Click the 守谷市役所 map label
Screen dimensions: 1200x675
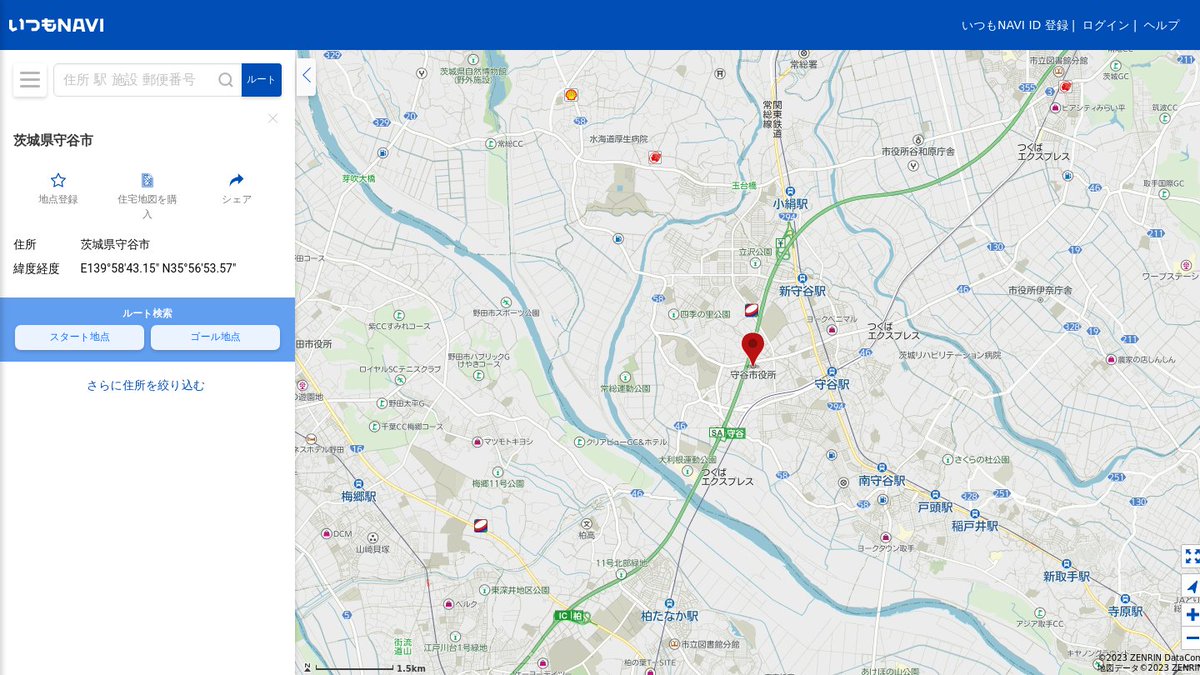coord(753,375)
